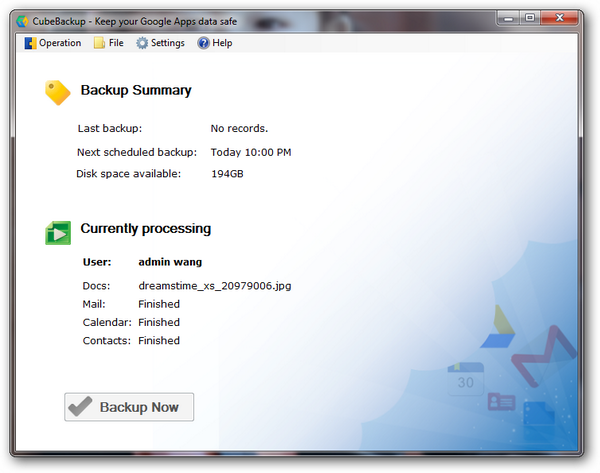
Task: Select the '194GB' disk space value
Action: tap(227, 174)
